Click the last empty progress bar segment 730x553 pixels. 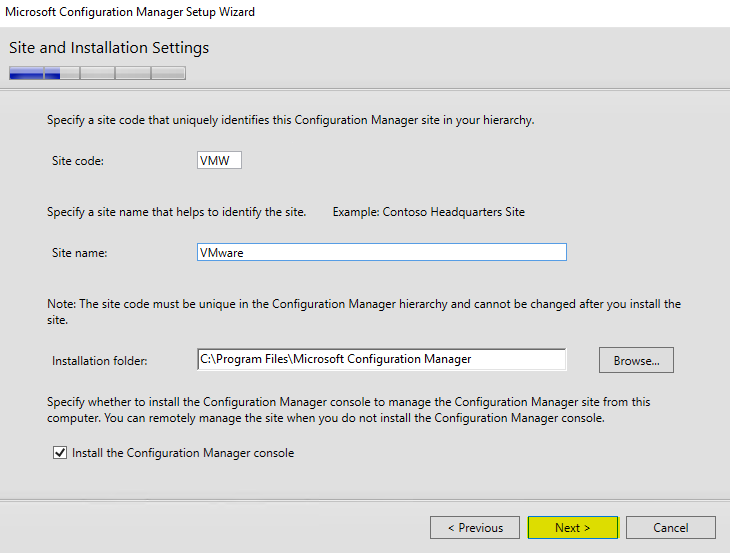[x=168, y=73]
